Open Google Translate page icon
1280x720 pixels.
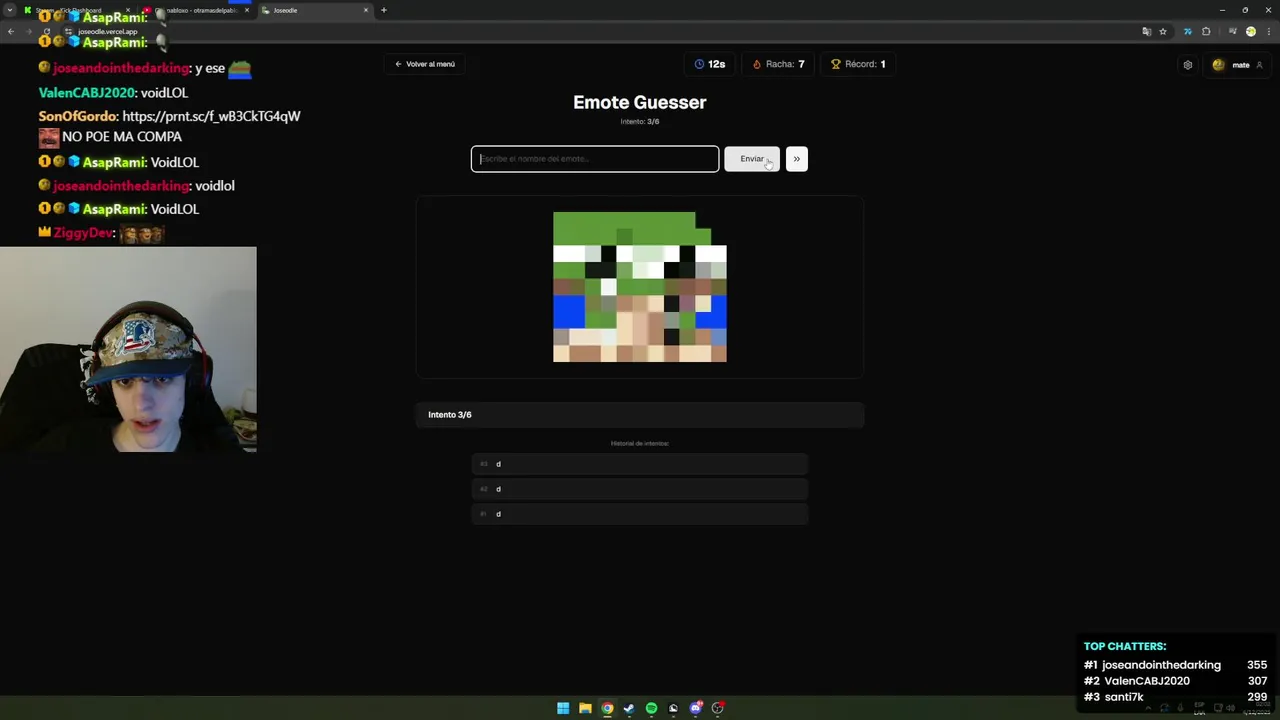[x=1147, y=31]
